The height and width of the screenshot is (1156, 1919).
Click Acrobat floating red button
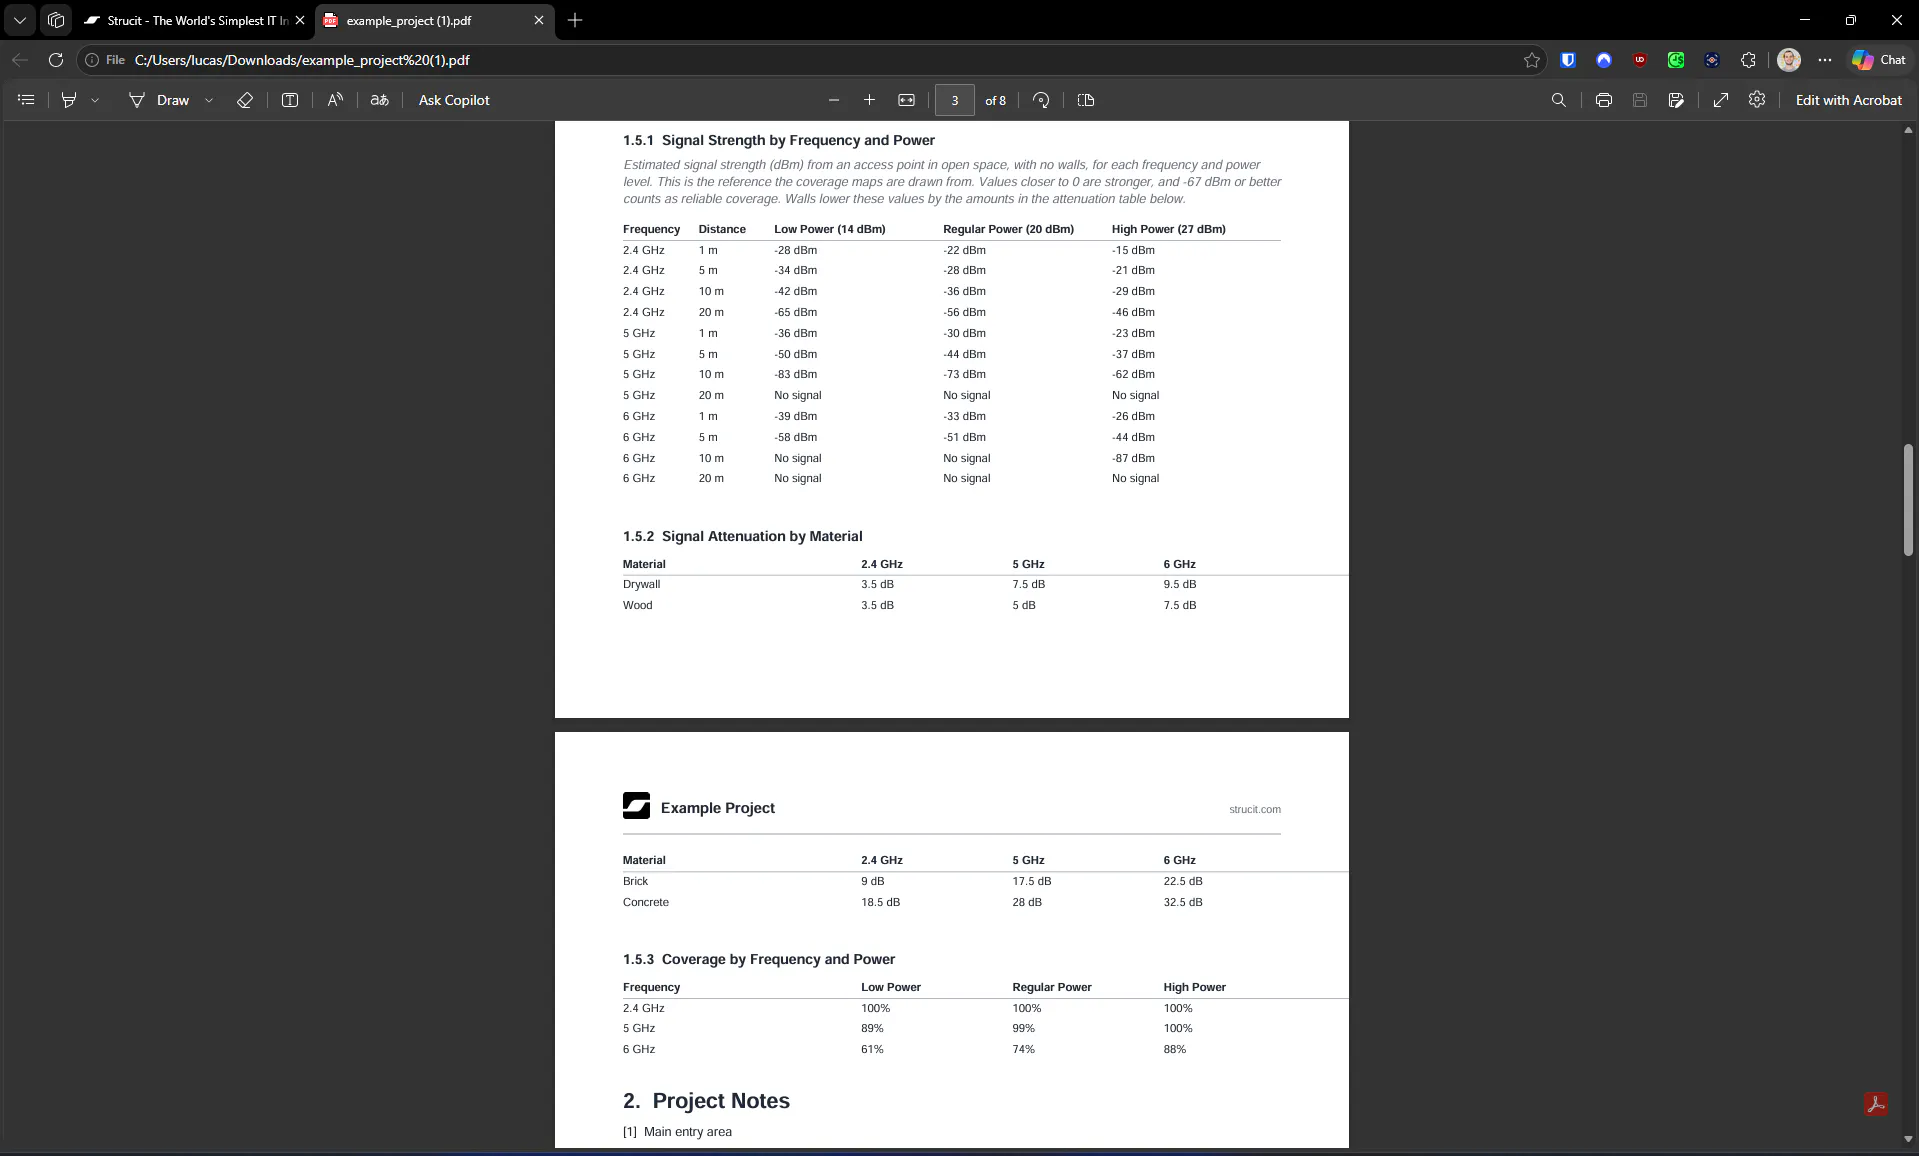(x=1876, y=1104)
